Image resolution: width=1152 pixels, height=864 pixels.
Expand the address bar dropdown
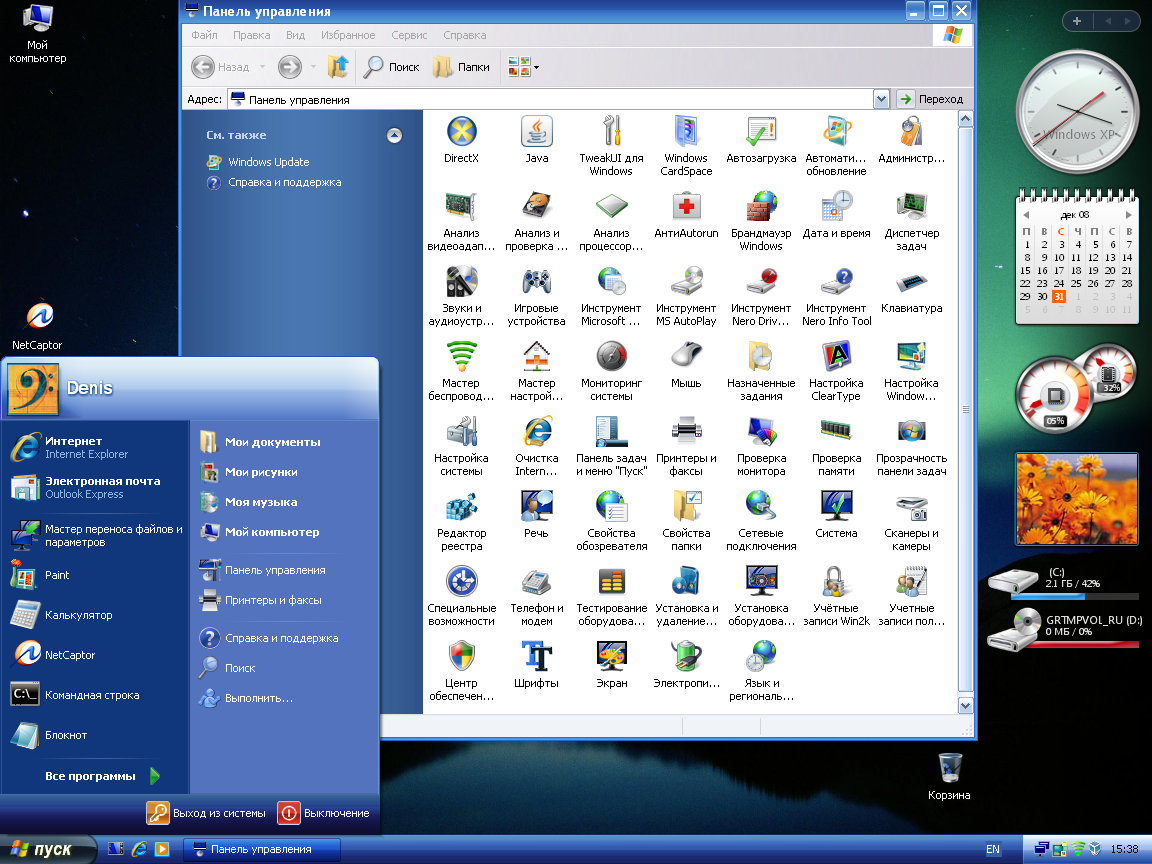881,99
